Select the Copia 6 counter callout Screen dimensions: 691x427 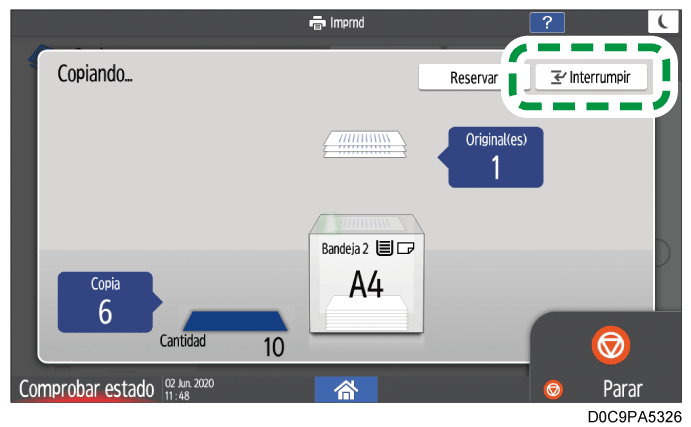(x=105, y=302)
